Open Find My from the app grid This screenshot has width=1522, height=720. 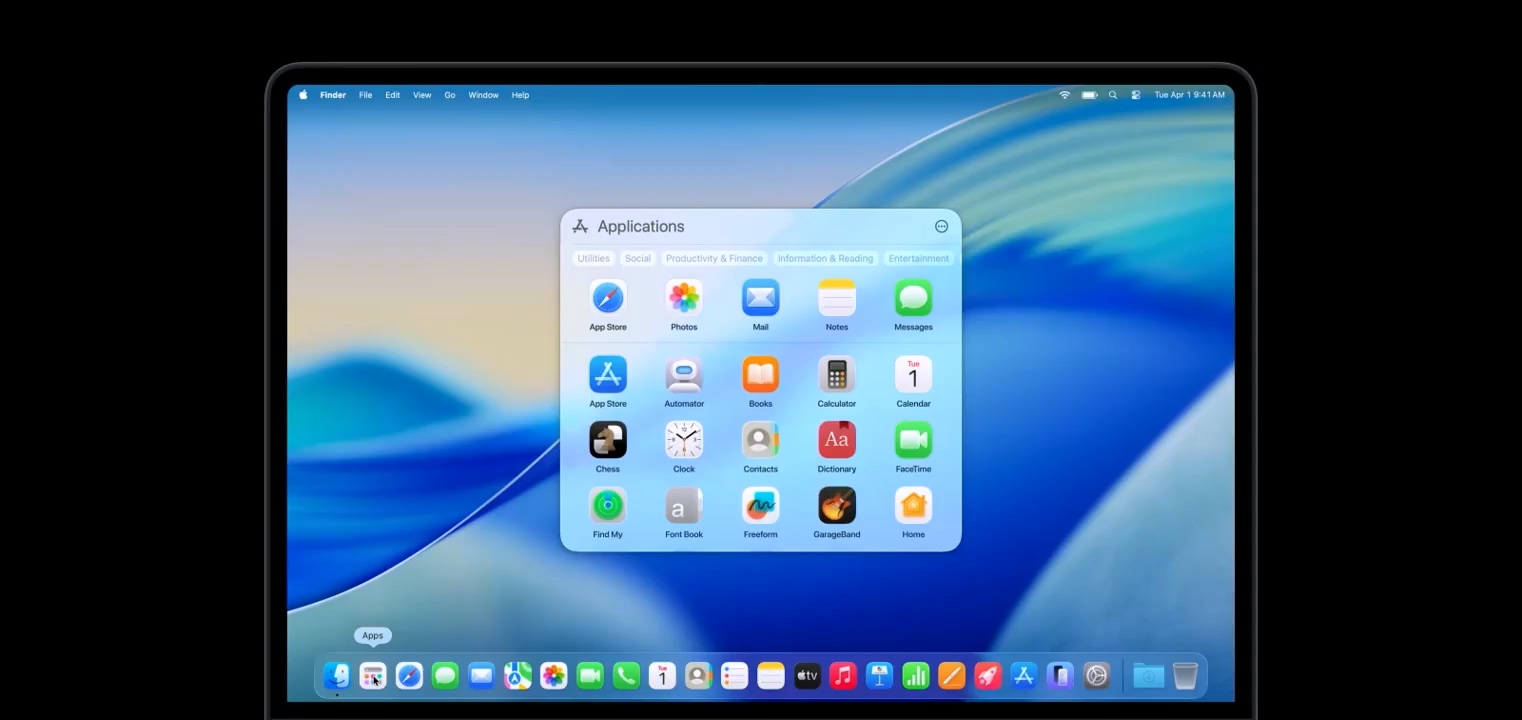(607, 506)
